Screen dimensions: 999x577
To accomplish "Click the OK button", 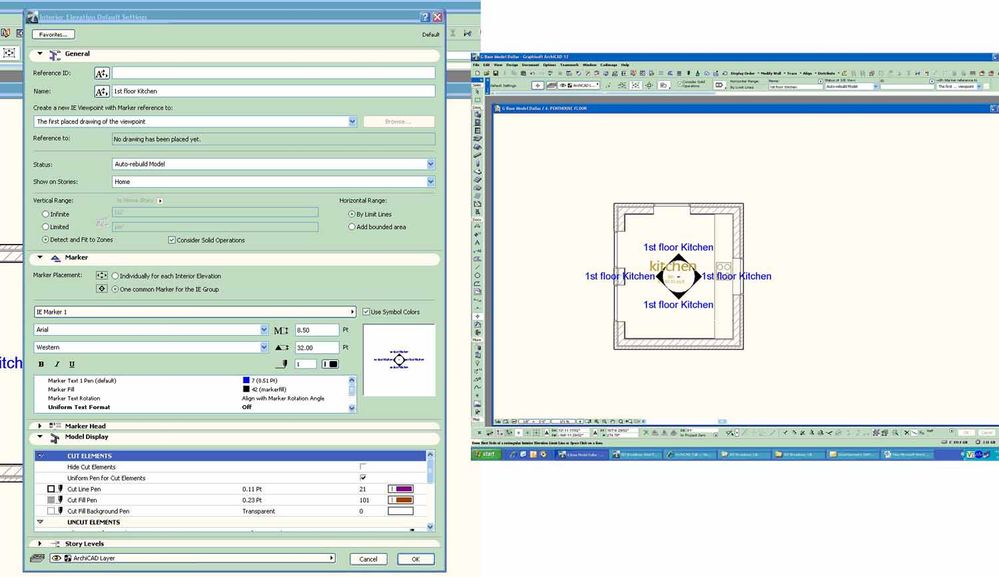I will 415,559.
